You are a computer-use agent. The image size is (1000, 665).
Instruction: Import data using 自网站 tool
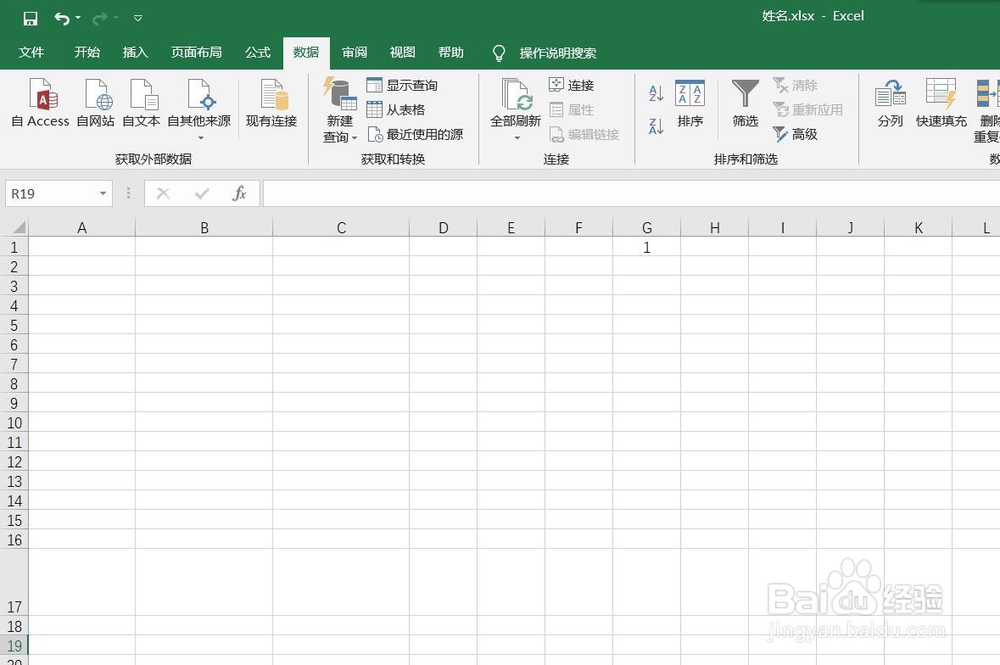(95, 105)
